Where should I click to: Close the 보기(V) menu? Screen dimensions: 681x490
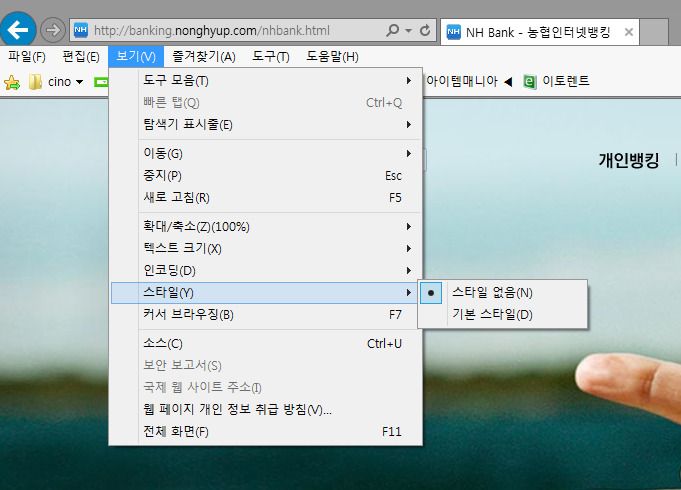pos(136,56)
